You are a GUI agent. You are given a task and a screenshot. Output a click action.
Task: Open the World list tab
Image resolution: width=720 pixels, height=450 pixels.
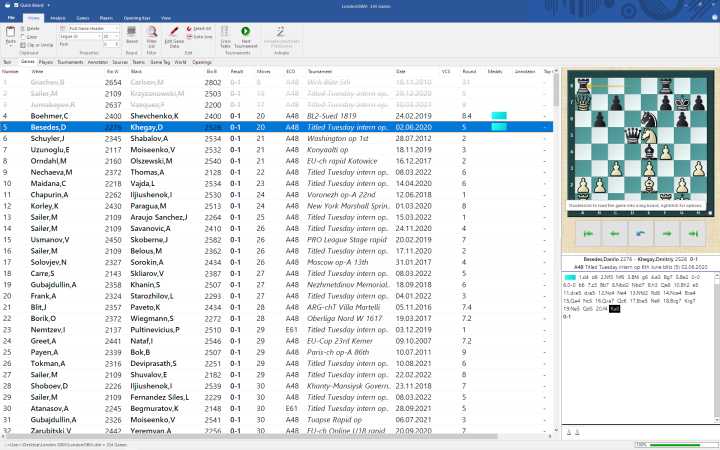pyautogui.click(x=180, y=62)
